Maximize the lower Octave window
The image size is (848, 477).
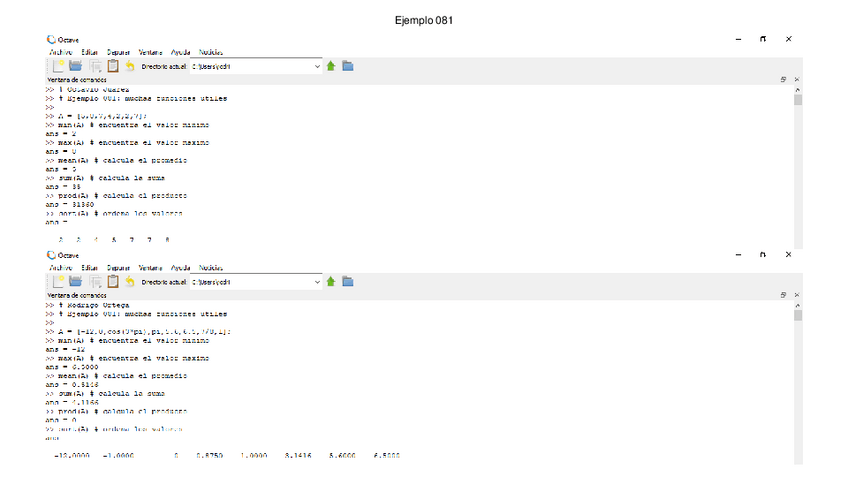(763, 254)
